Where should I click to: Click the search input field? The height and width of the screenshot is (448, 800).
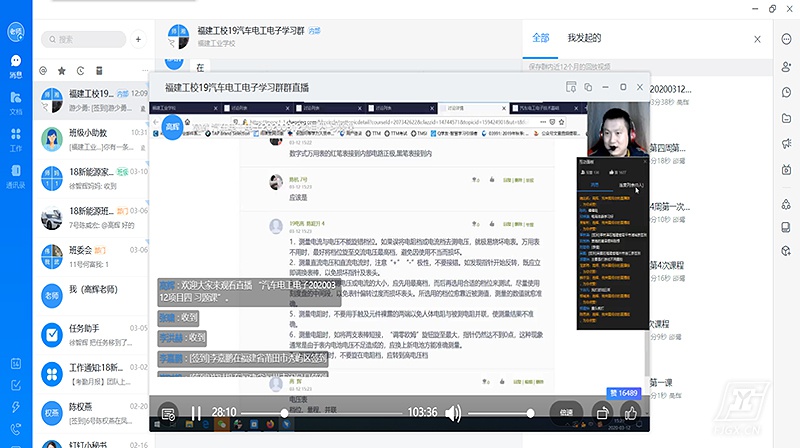click(x=85, y=39)
